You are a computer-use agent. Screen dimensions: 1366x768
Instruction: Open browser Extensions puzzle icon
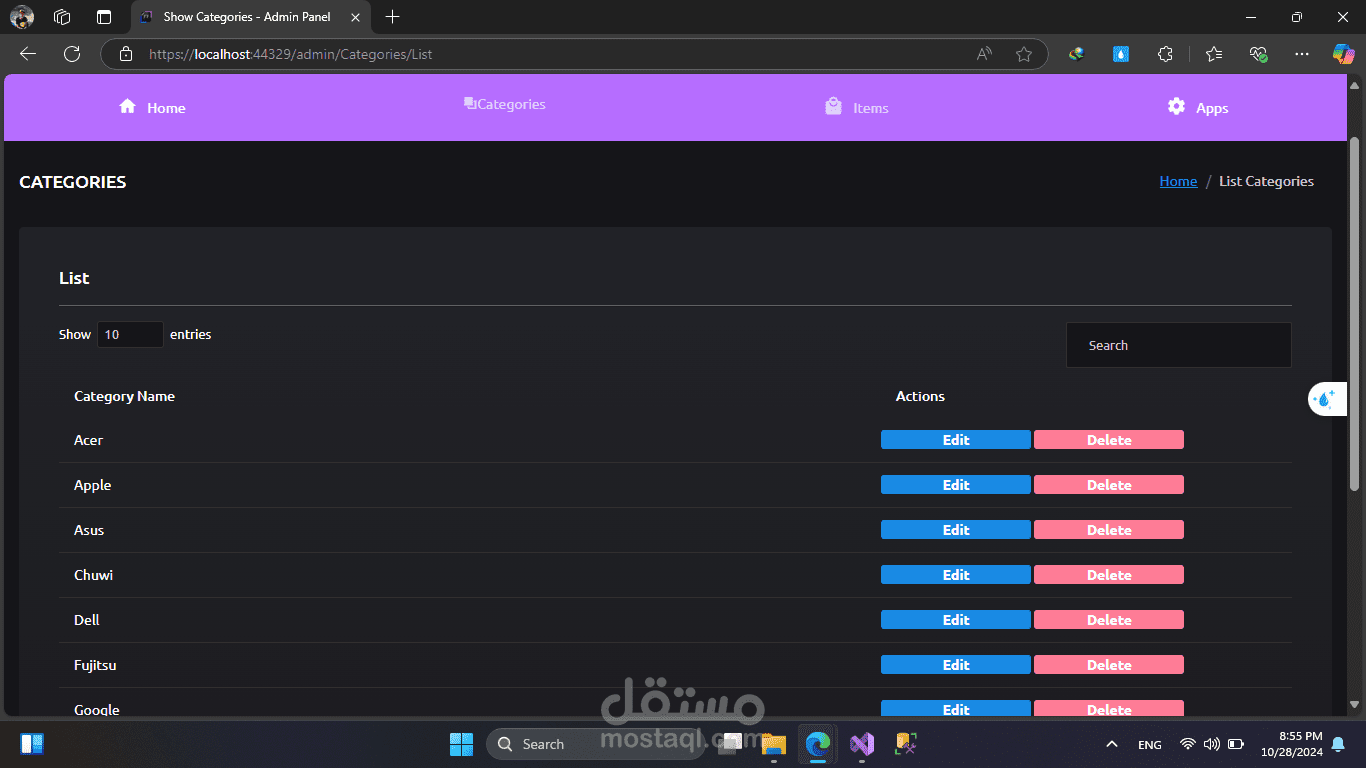pyautogui.click(x=1165, y=54)
